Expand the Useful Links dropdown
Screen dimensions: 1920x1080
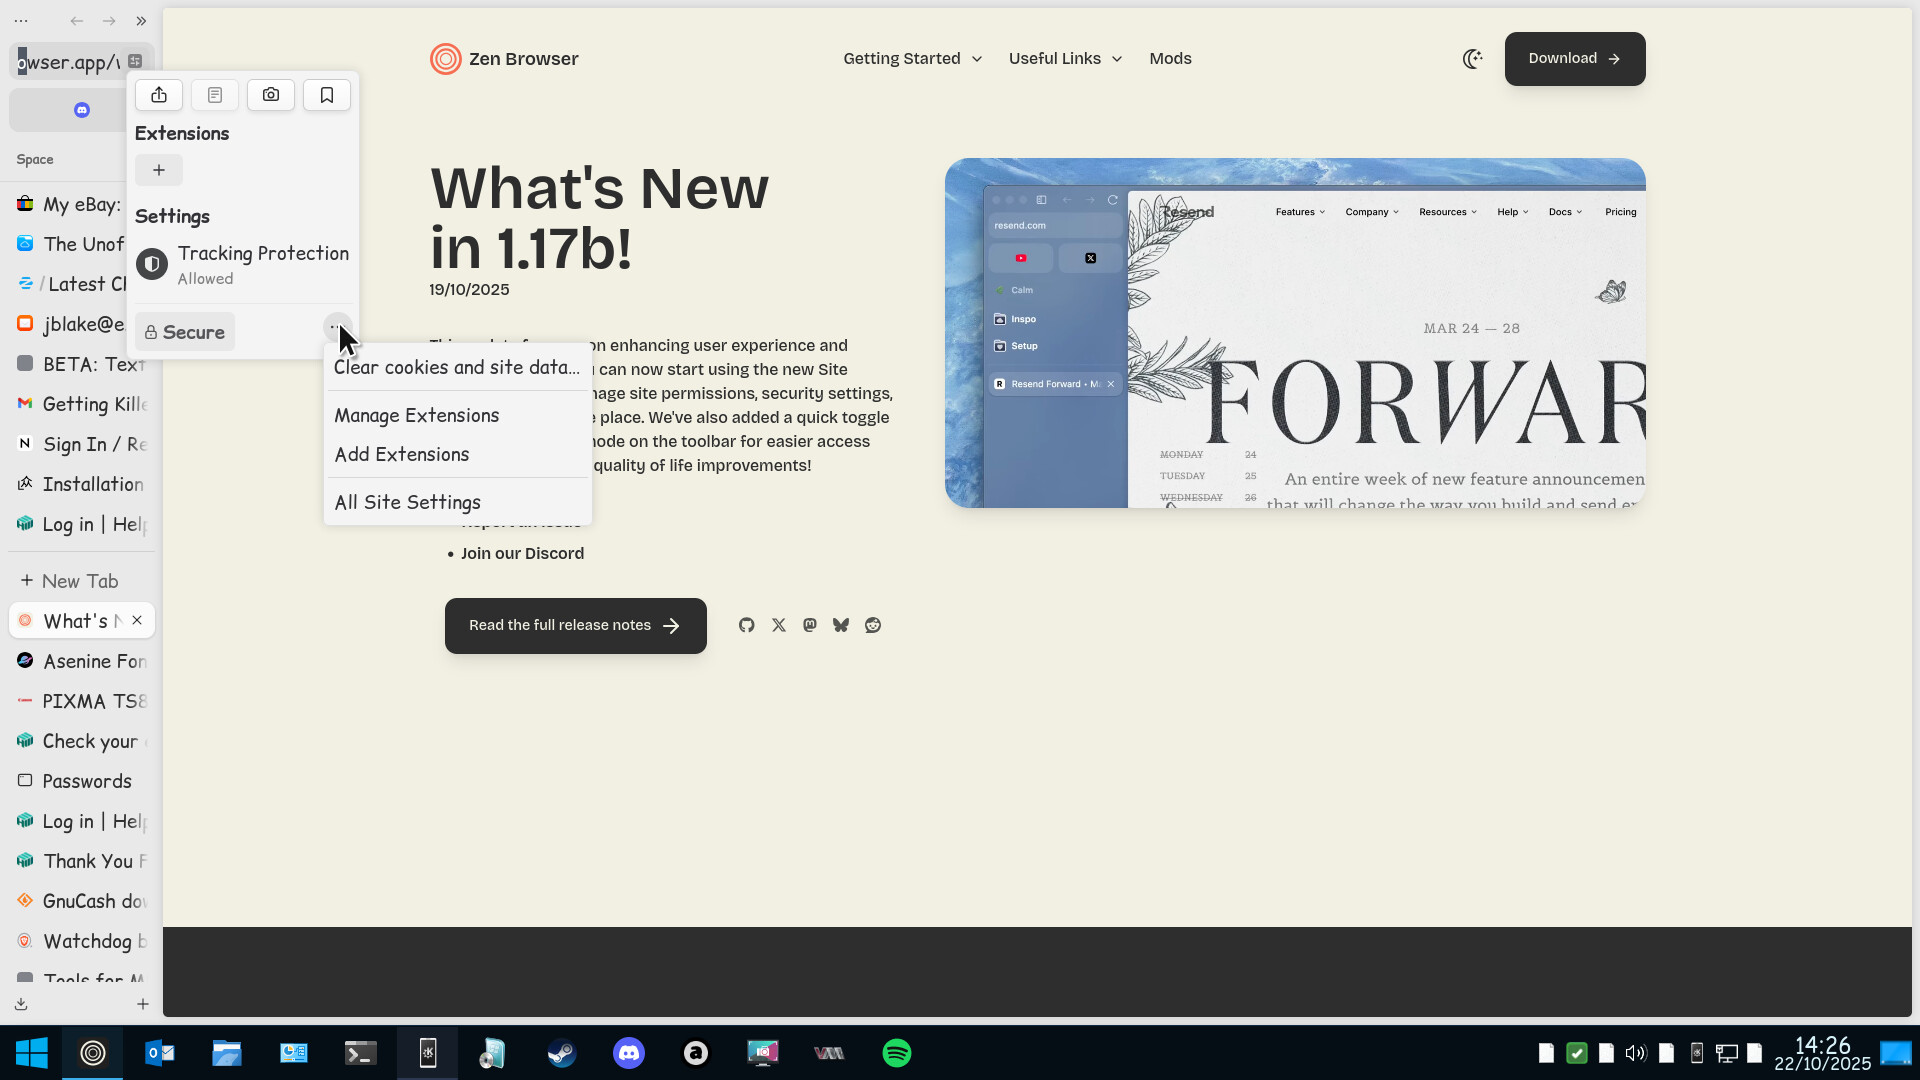coord(1065,59)
